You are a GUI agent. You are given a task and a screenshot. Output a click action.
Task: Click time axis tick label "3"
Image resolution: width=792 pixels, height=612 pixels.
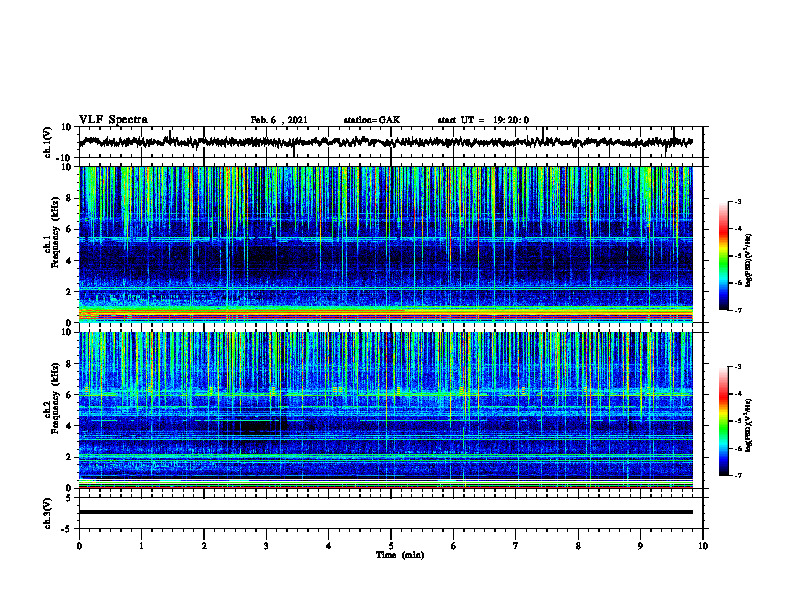click(x=266, y=546)
